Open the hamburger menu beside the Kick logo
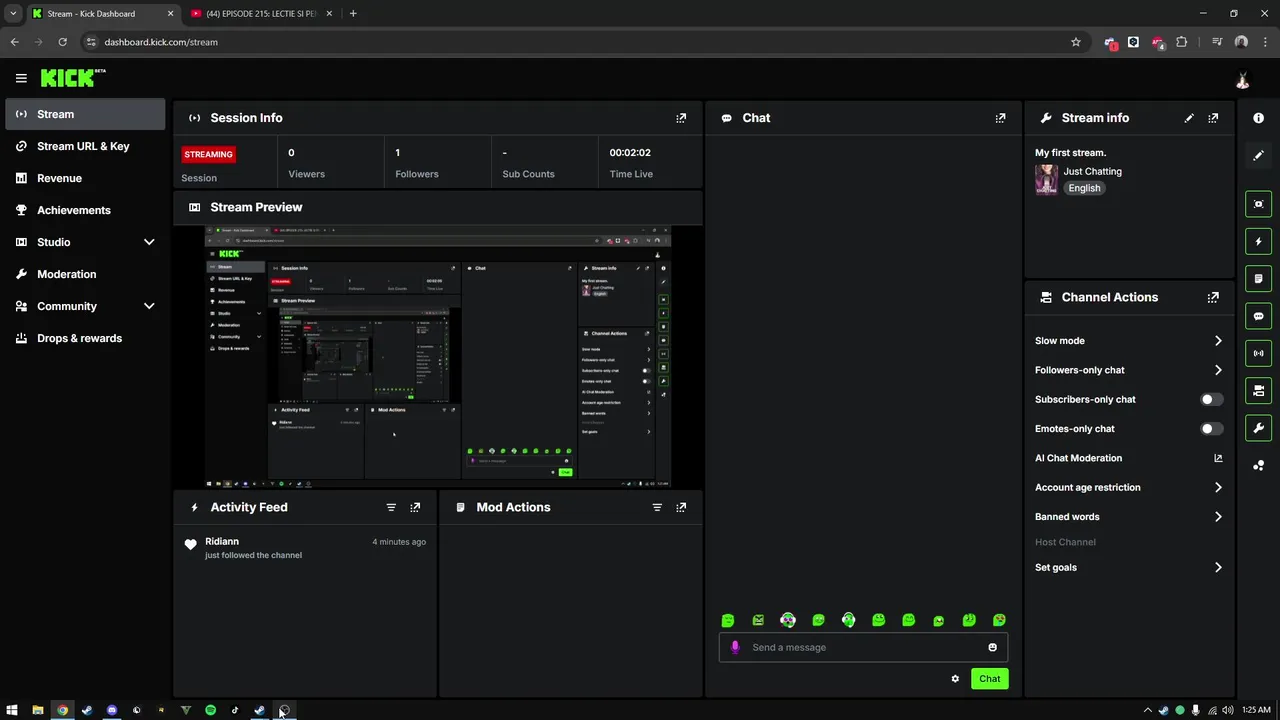This screenshot has height=720, width=1280. click(x=21, y=78)
